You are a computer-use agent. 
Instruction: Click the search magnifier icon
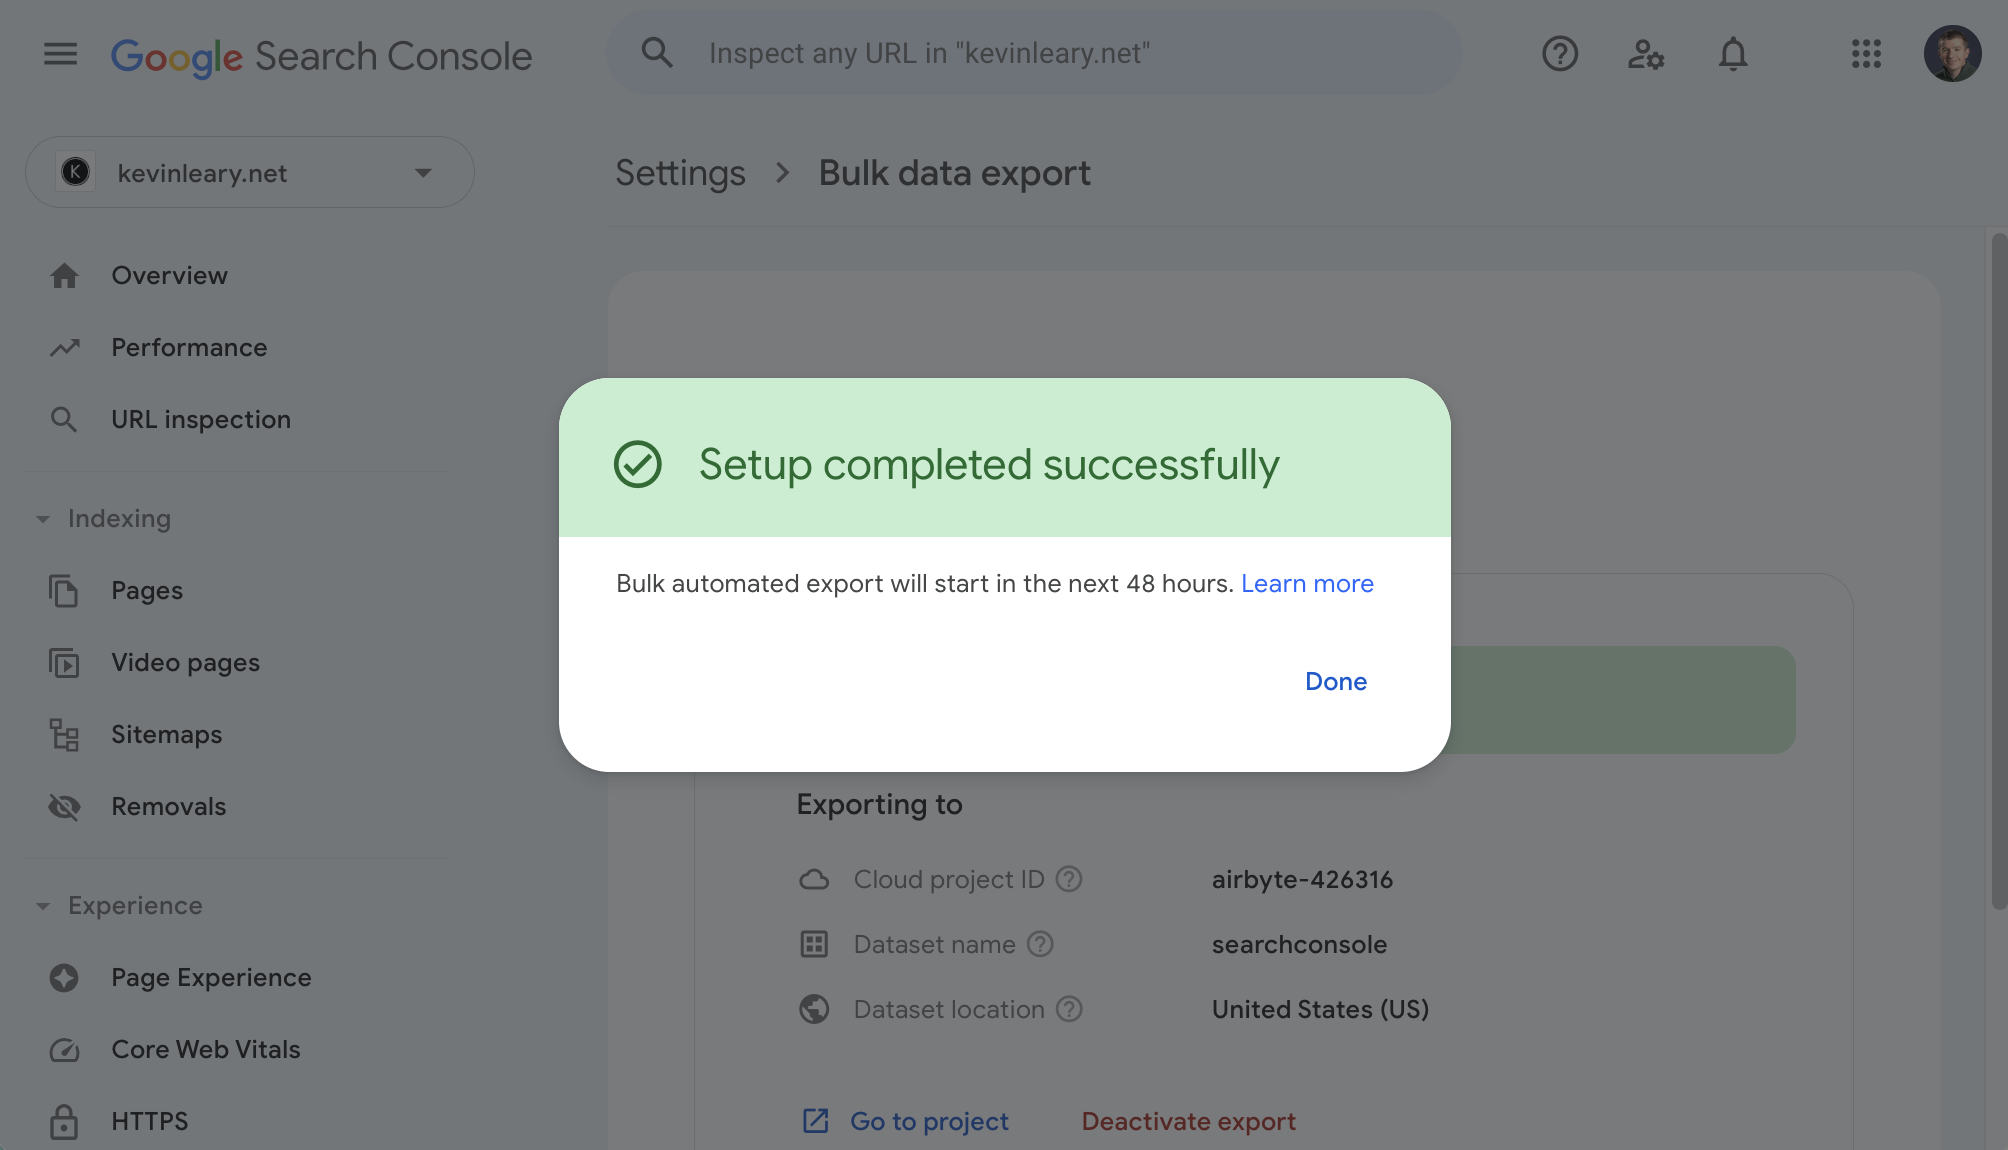[657, 52]
